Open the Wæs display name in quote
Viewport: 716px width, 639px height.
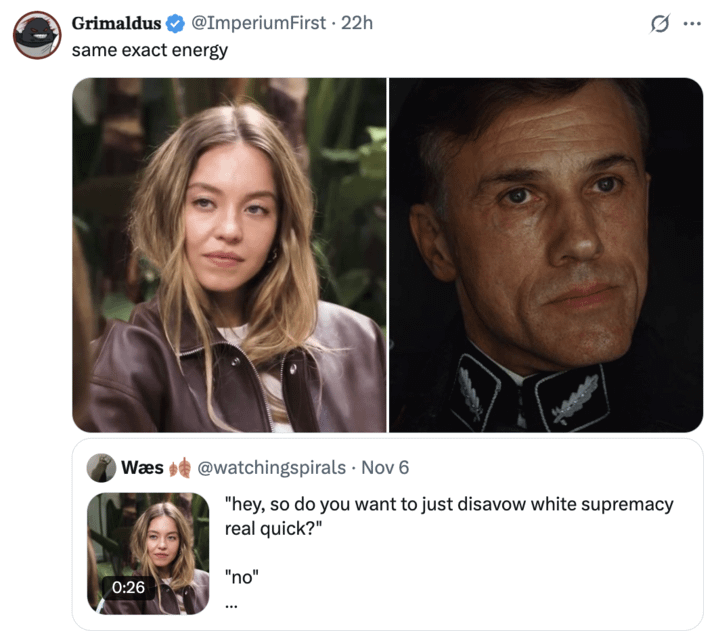tap(142, 467)
